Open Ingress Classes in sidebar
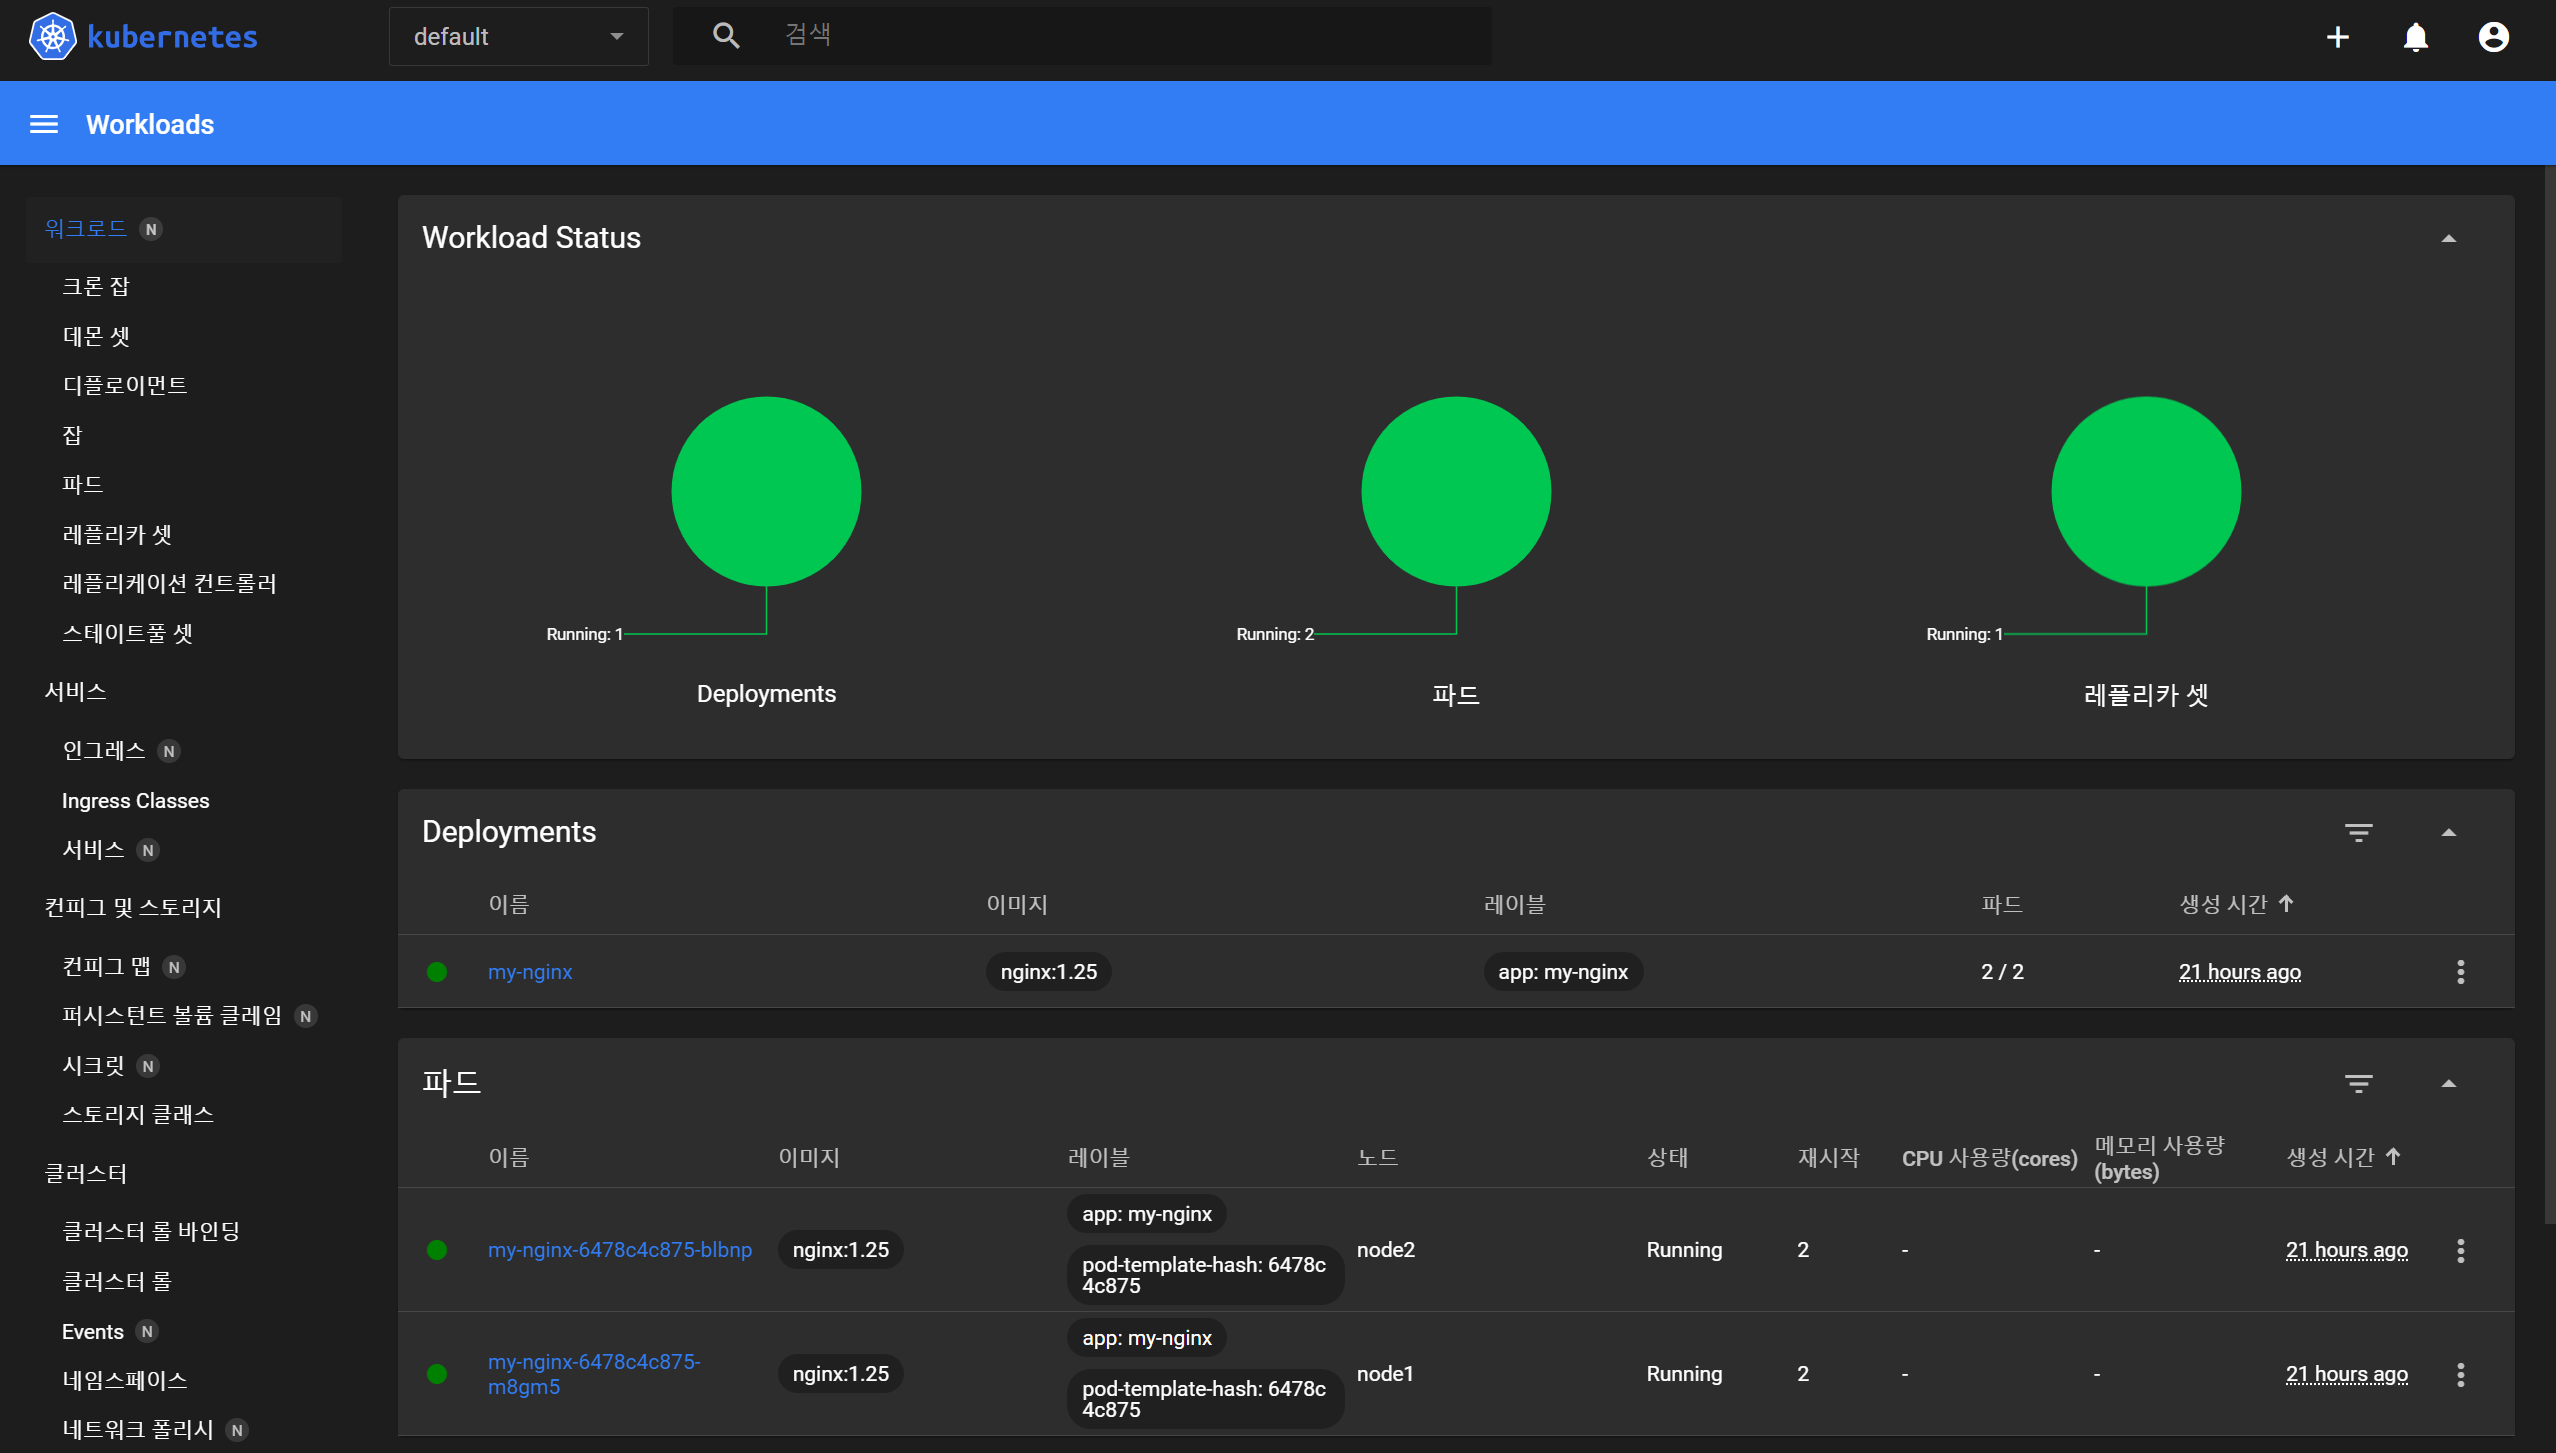Screen dimensions: 2556x1453 click(x=135, y=801)
